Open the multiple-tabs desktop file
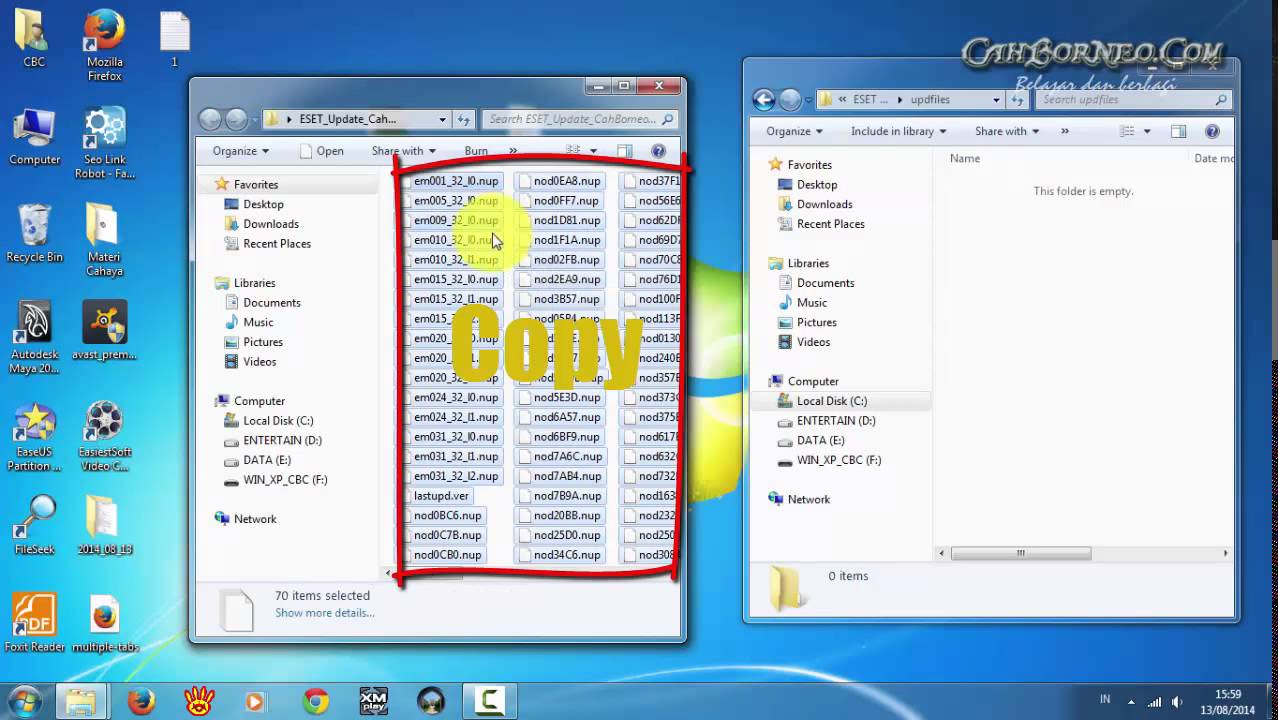 pos(104,622)
